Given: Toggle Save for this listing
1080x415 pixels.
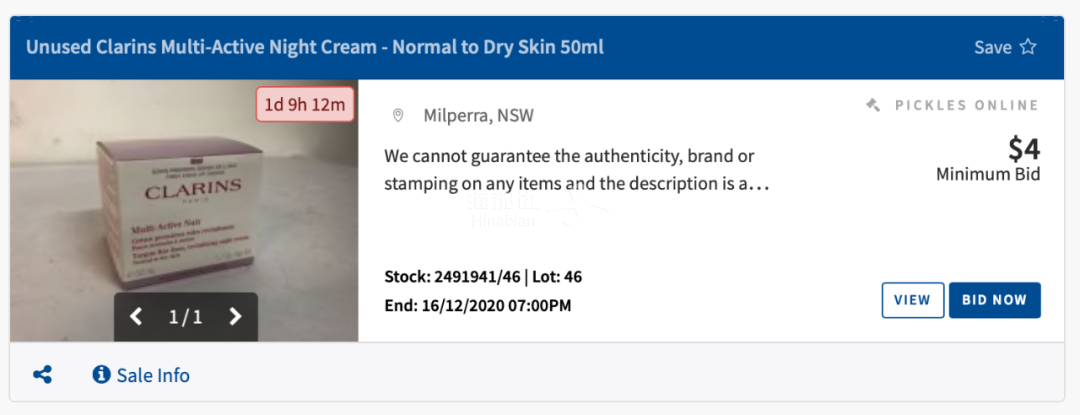Looking at the screenshot, I should click(x=1005, y=47).
